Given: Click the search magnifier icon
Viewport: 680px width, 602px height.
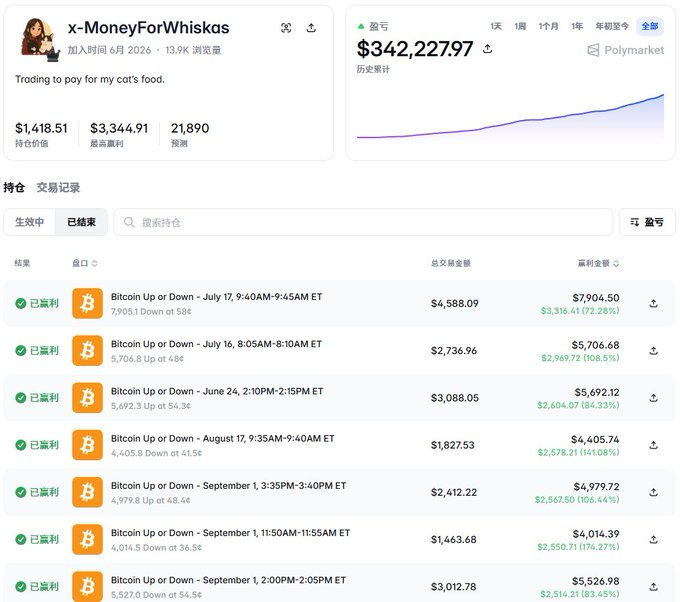Looking at the screenshot, I should [x=129, y=222].
